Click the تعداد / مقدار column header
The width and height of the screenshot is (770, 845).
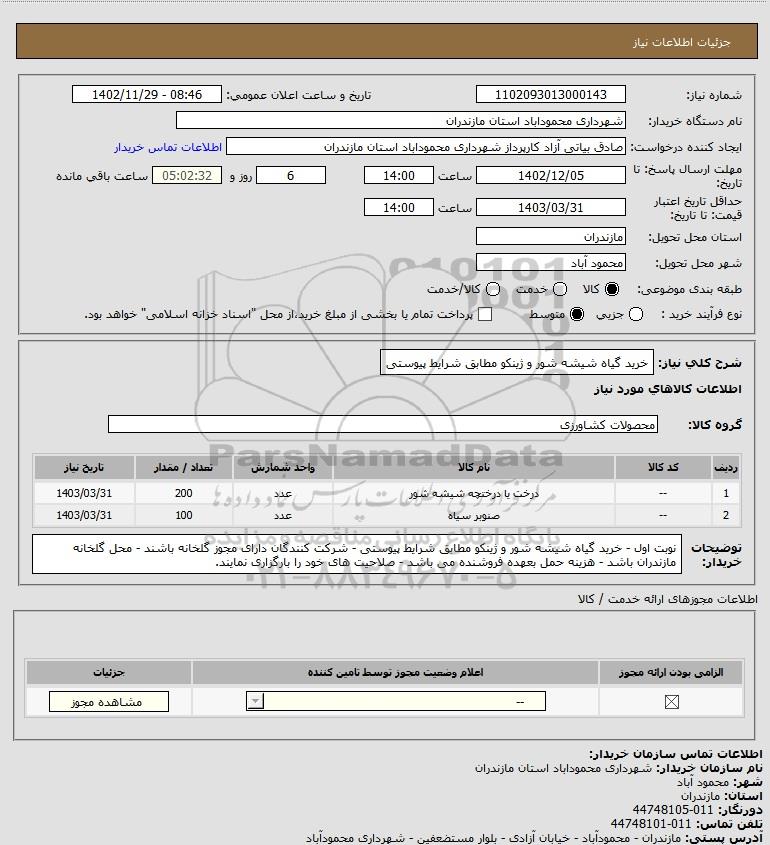[183, 467]
